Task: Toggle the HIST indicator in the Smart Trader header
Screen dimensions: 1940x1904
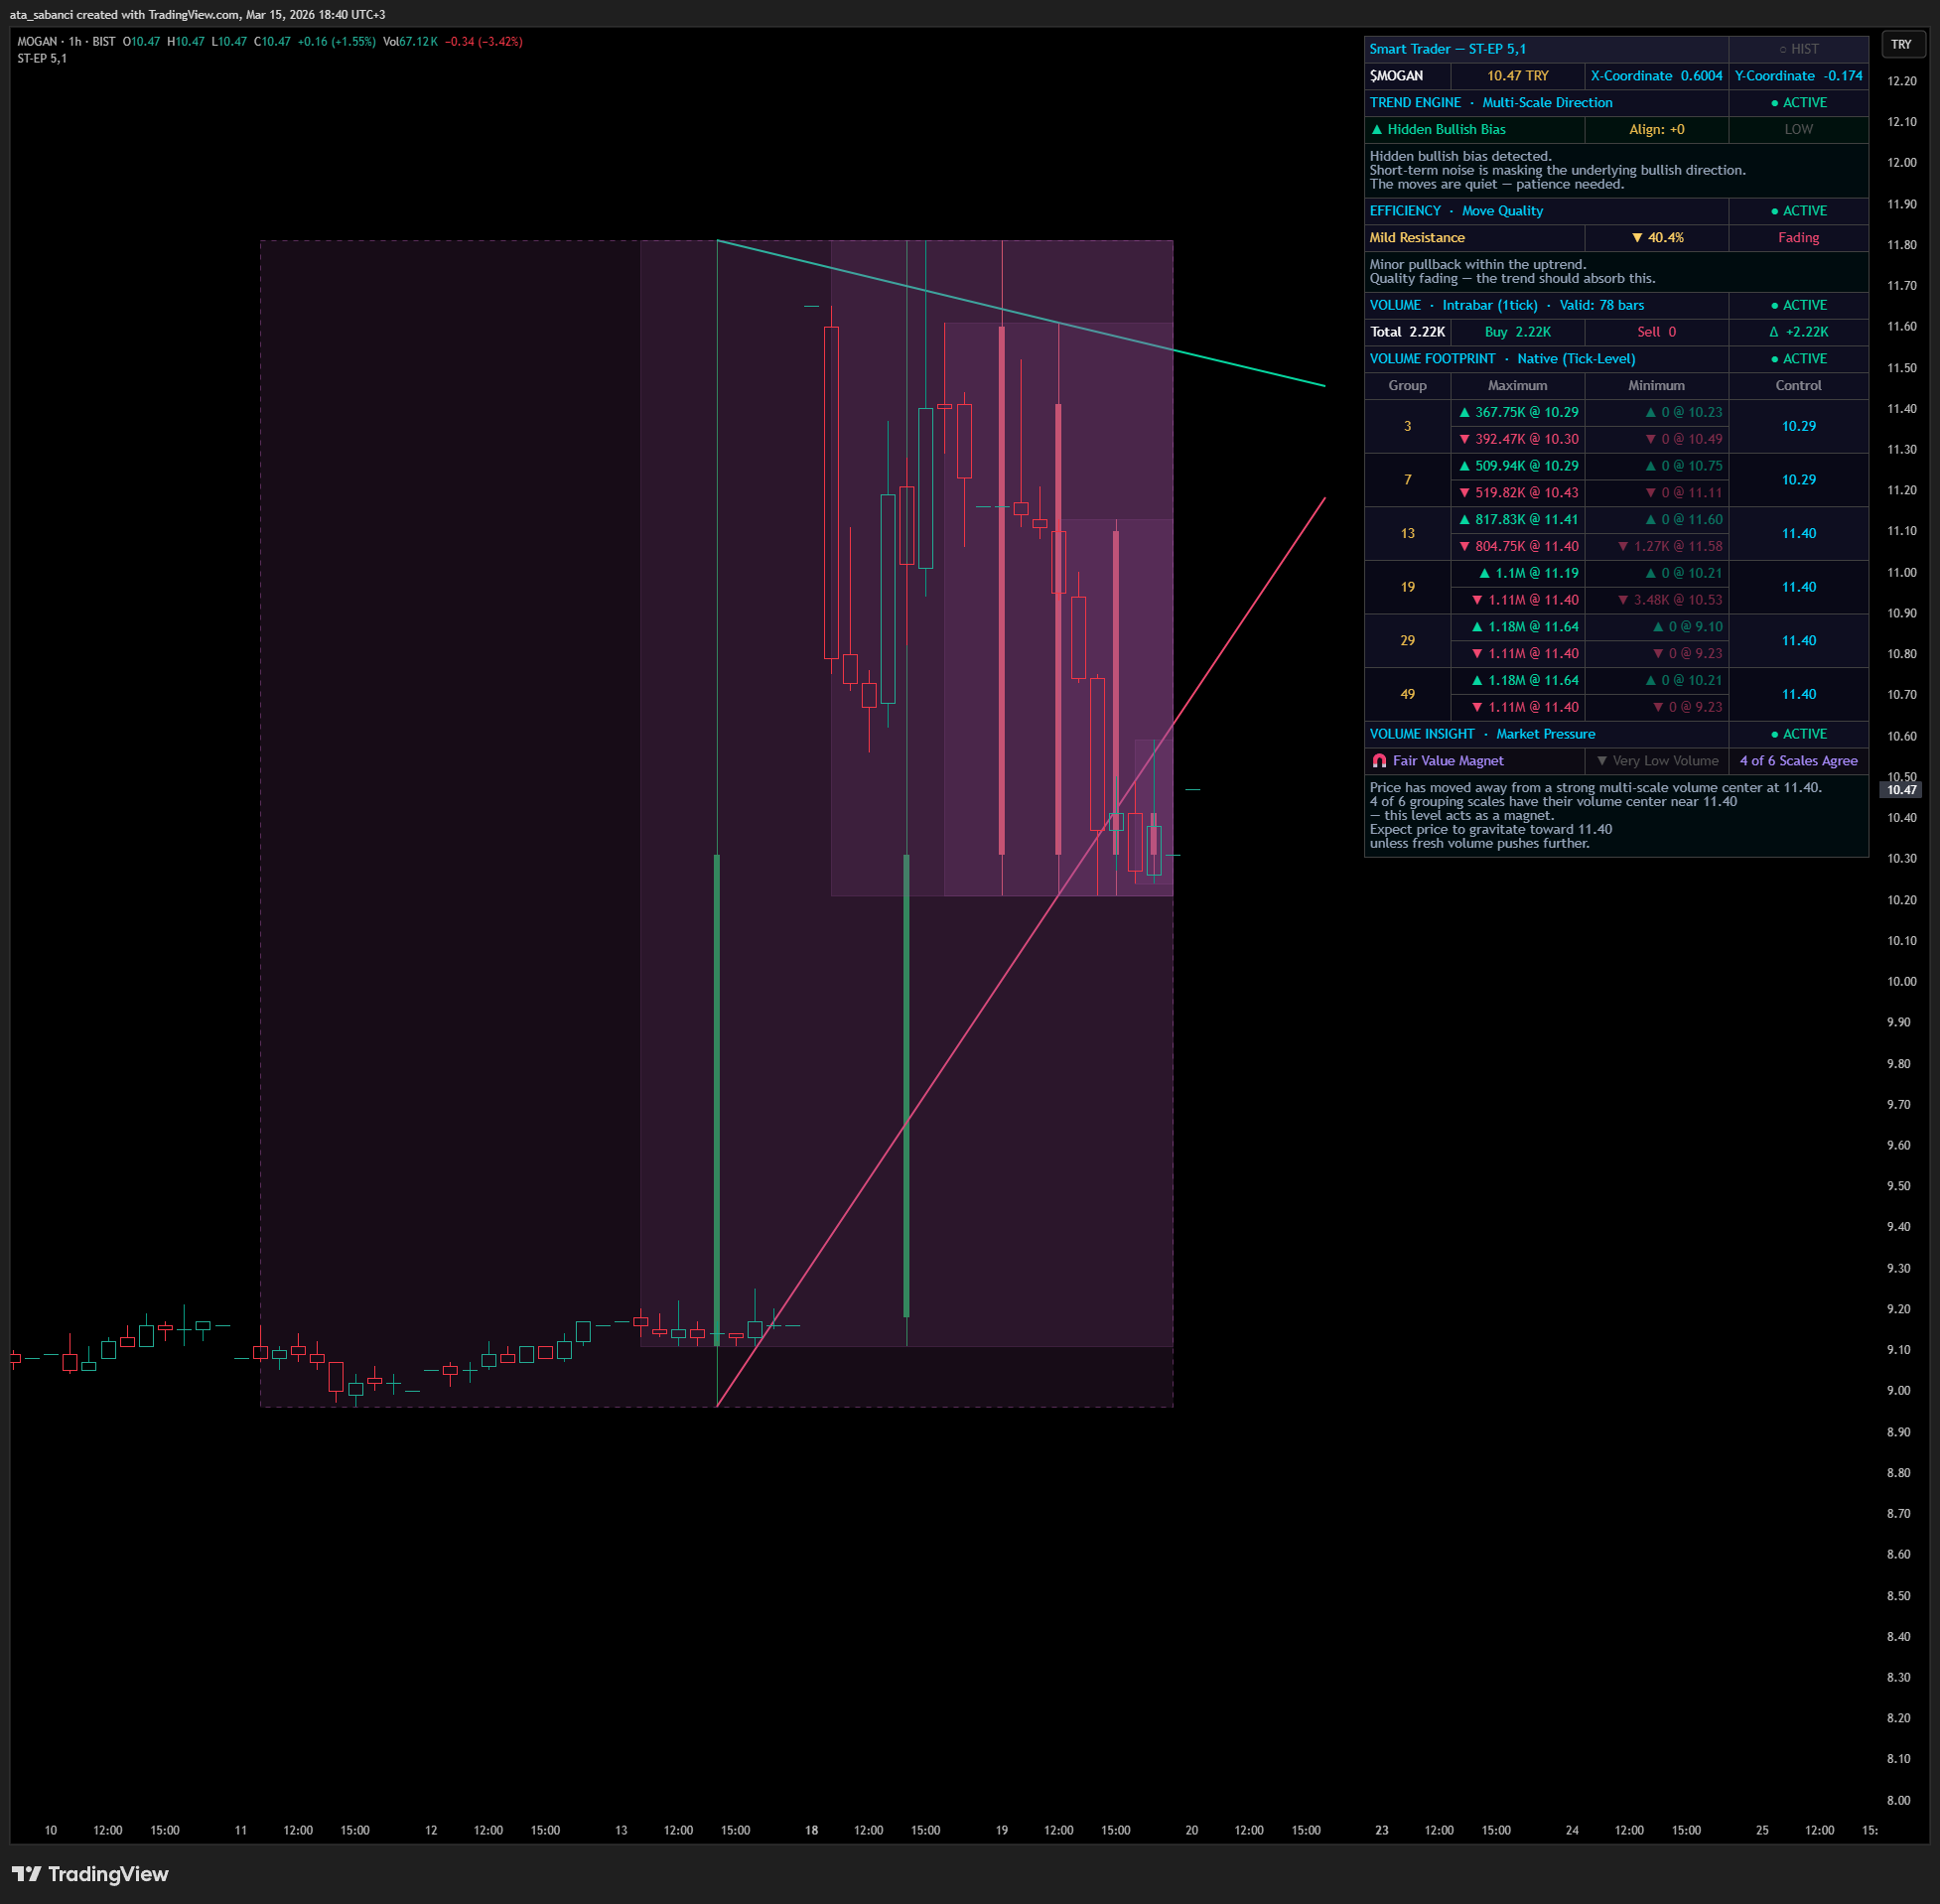Action: [1798, 49]
